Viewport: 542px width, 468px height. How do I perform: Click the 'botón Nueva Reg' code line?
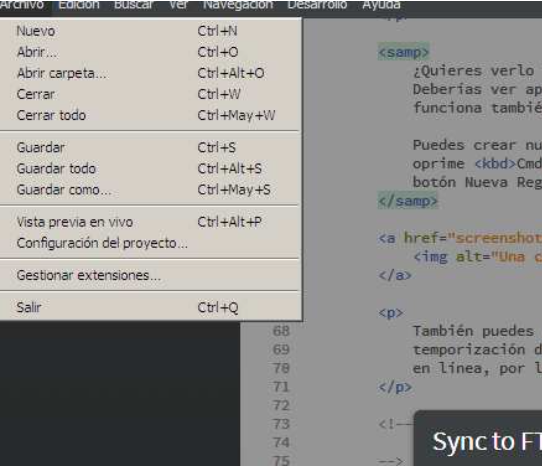coord(478,182)
